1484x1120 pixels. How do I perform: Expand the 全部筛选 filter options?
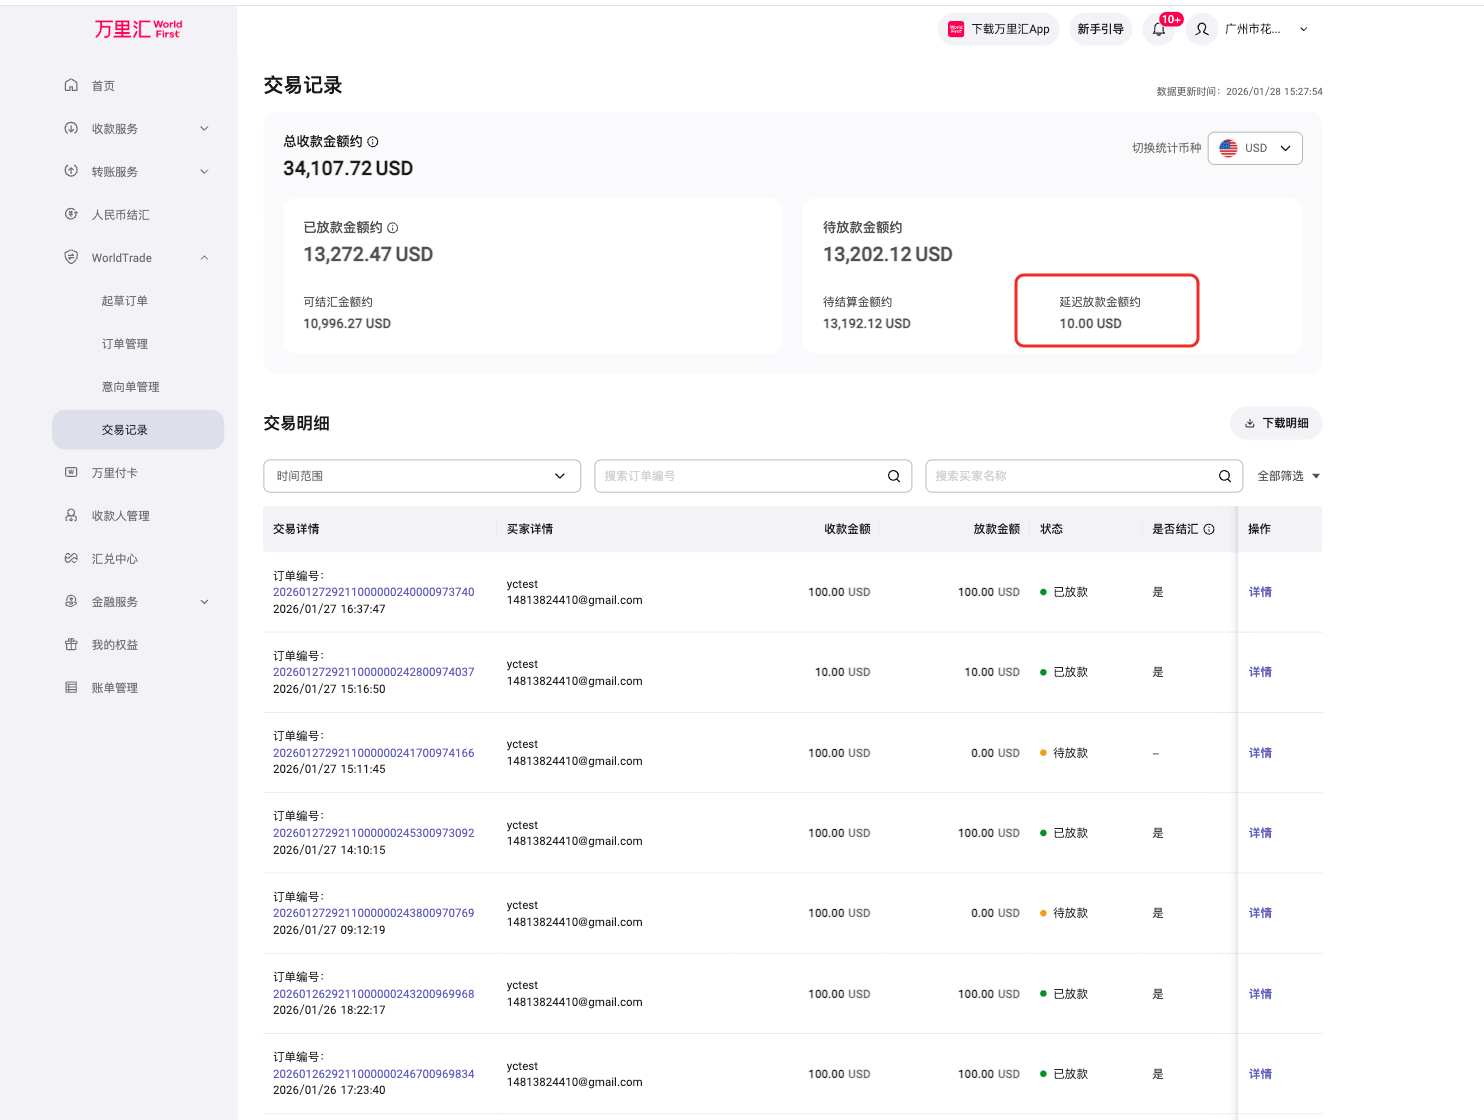pos(1288,476)
